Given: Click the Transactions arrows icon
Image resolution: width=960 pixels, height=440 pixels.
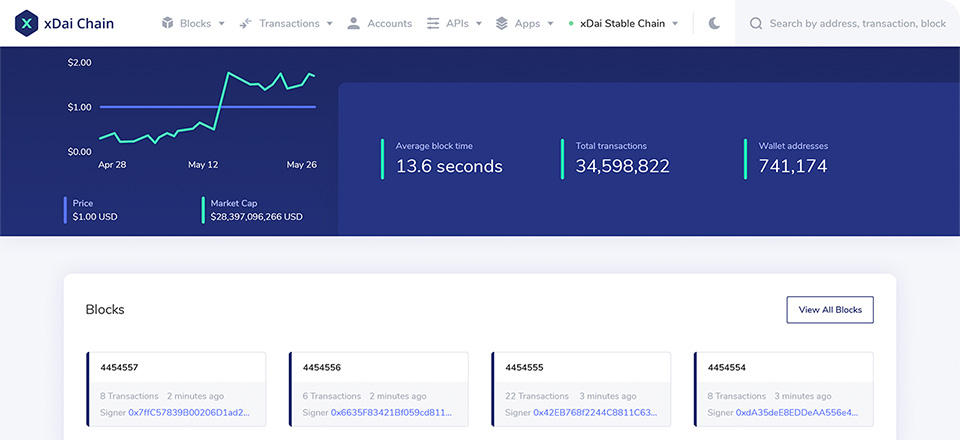Looking at the screenshot, I should (246, 23).
